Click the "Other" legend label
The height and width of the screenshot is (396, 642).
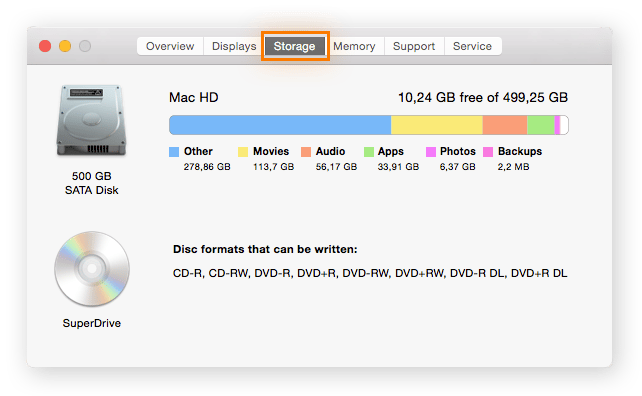click(198, 152)
